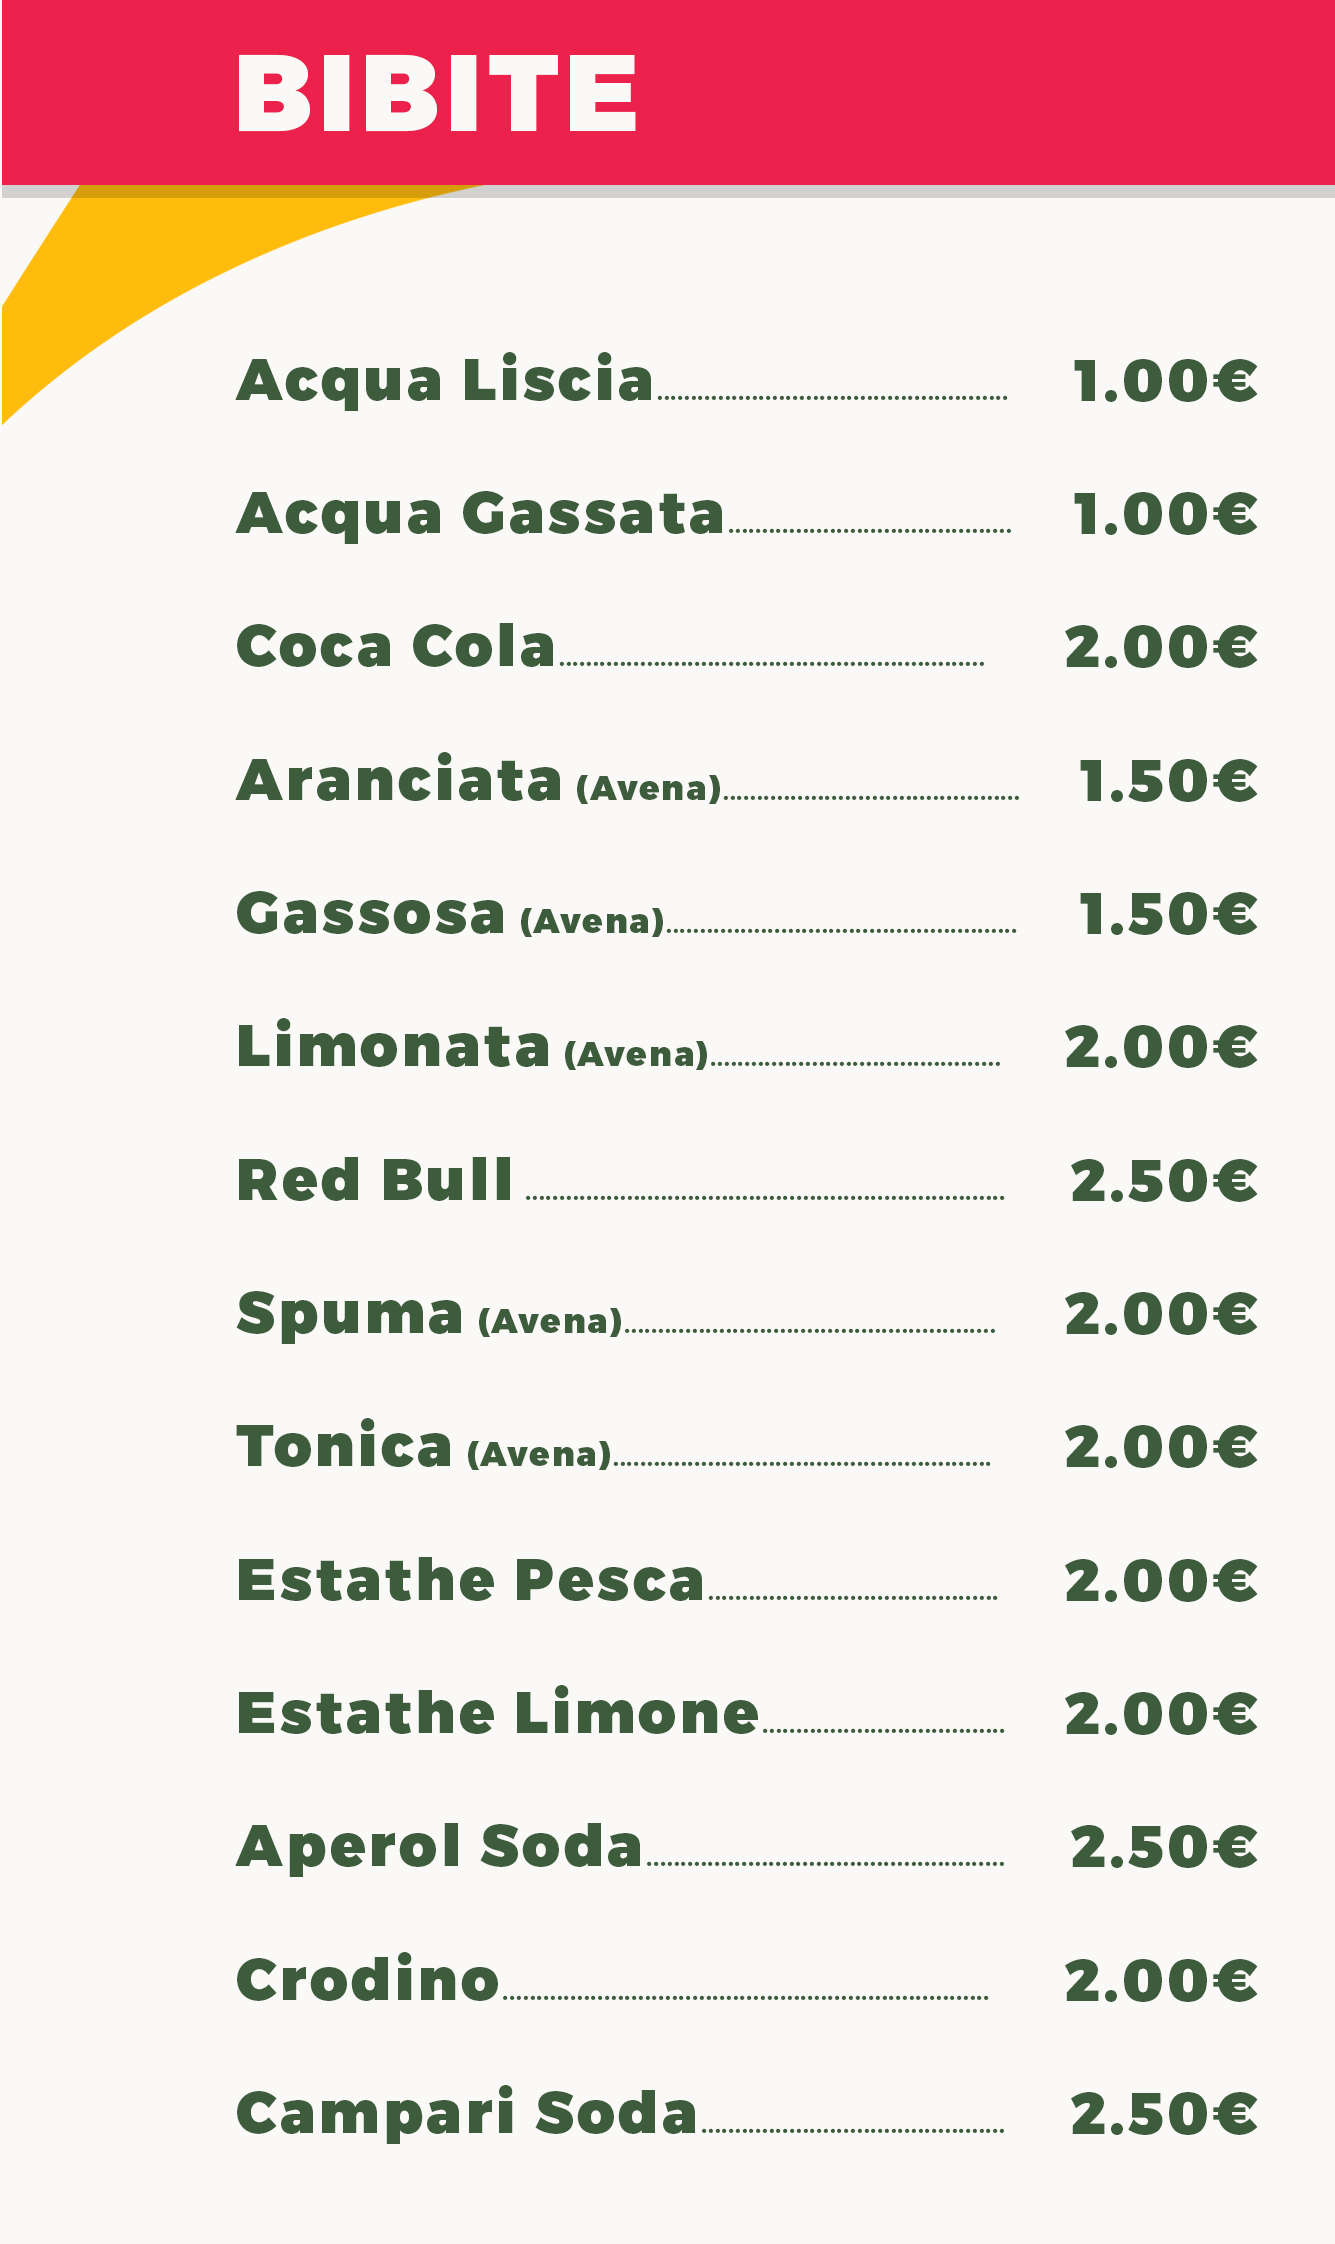Viewport: 1335px width, 2244px height.
Task: Pick the Estathe Pesca entry
Action: coord(471,1580)
